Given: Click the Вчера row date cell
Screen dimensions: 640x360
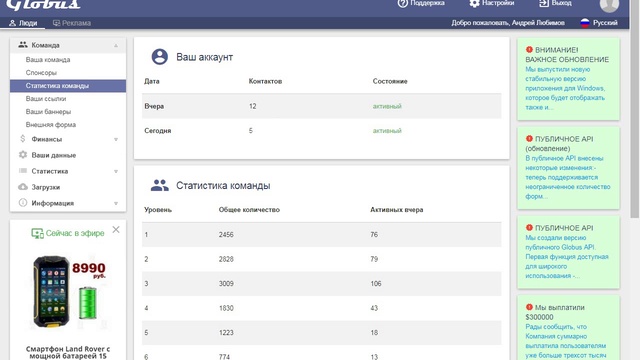Looking at the screenshot, I should coord(154,106).
